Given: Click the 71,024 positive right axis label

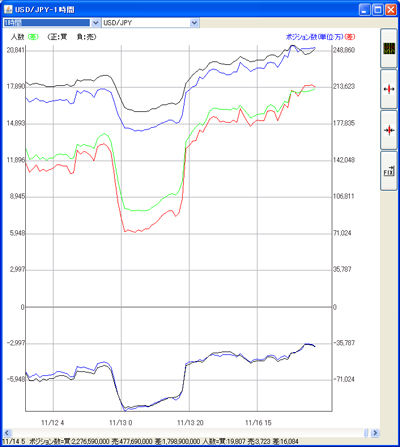Looking at the screenshot, I should pyautogui.click(x=342, y=233).
